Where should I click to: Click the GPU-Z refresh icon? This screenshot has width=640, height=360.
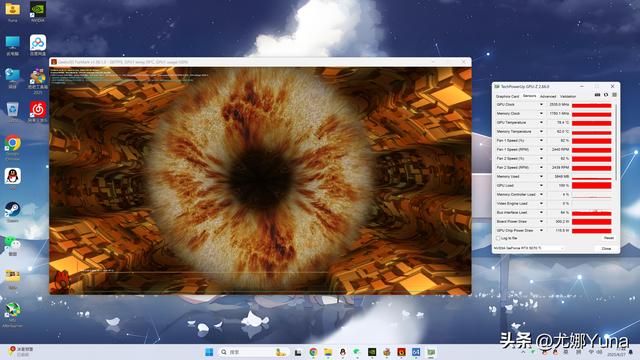click(x=606, y=95)
